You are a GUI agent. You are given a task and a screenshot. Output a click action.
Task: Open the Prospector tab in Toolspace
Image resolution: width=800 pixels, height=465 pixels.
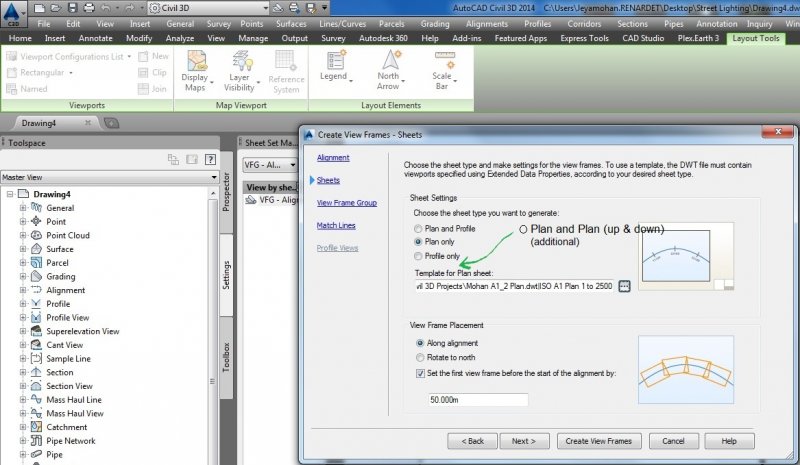tap(226, 192)
